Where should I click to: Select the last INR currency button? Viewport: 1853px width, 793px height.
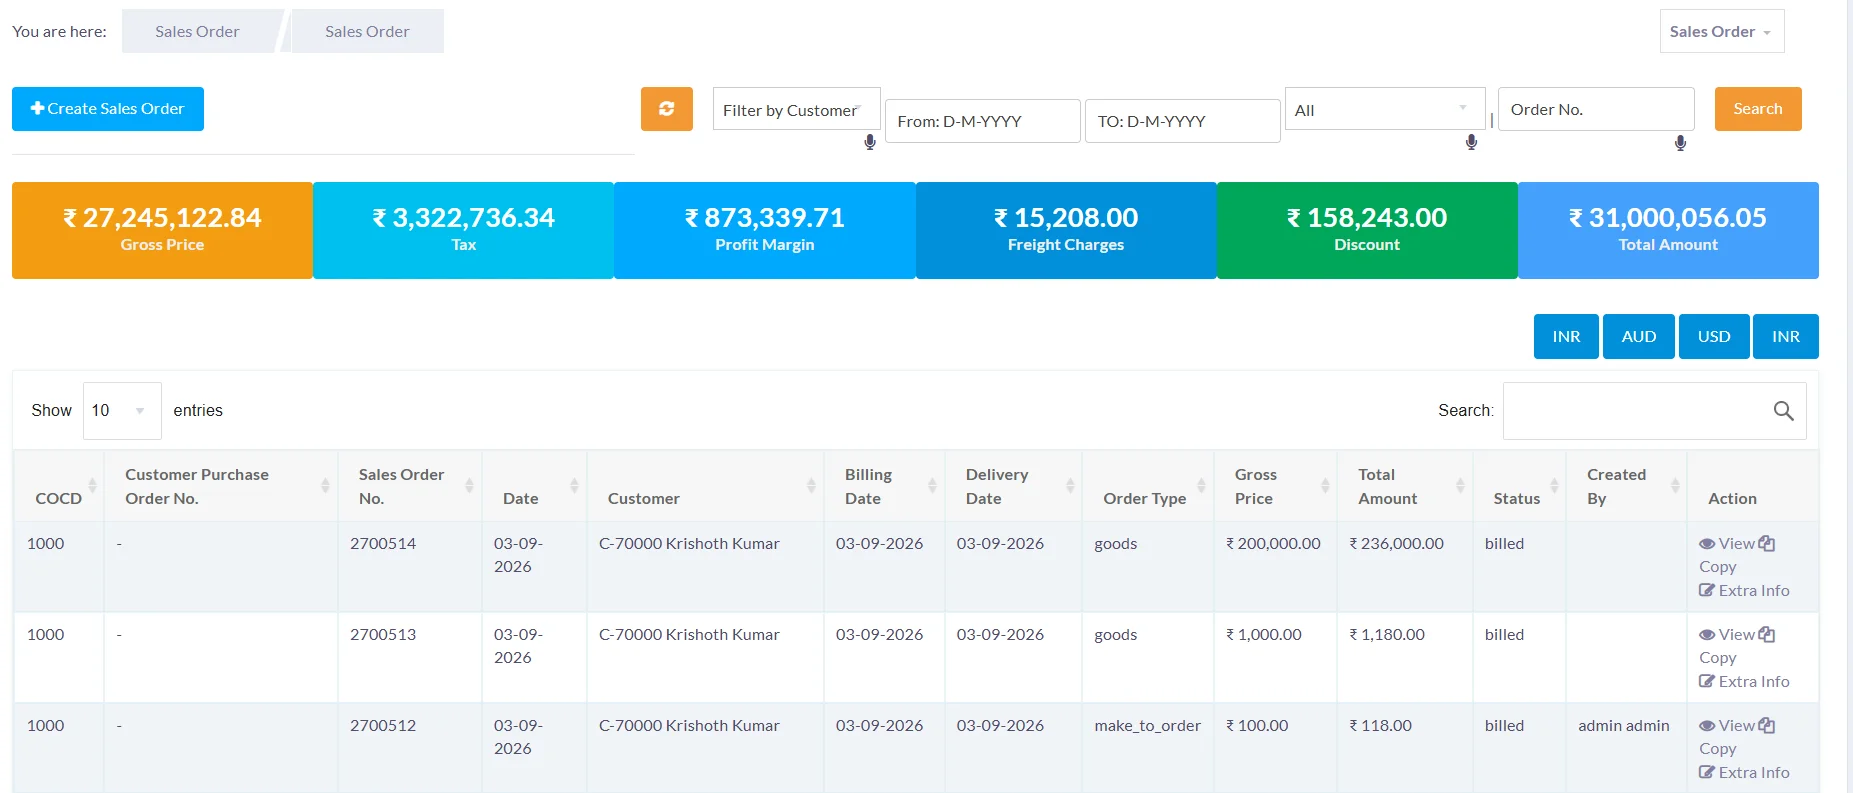point(1786,337)
